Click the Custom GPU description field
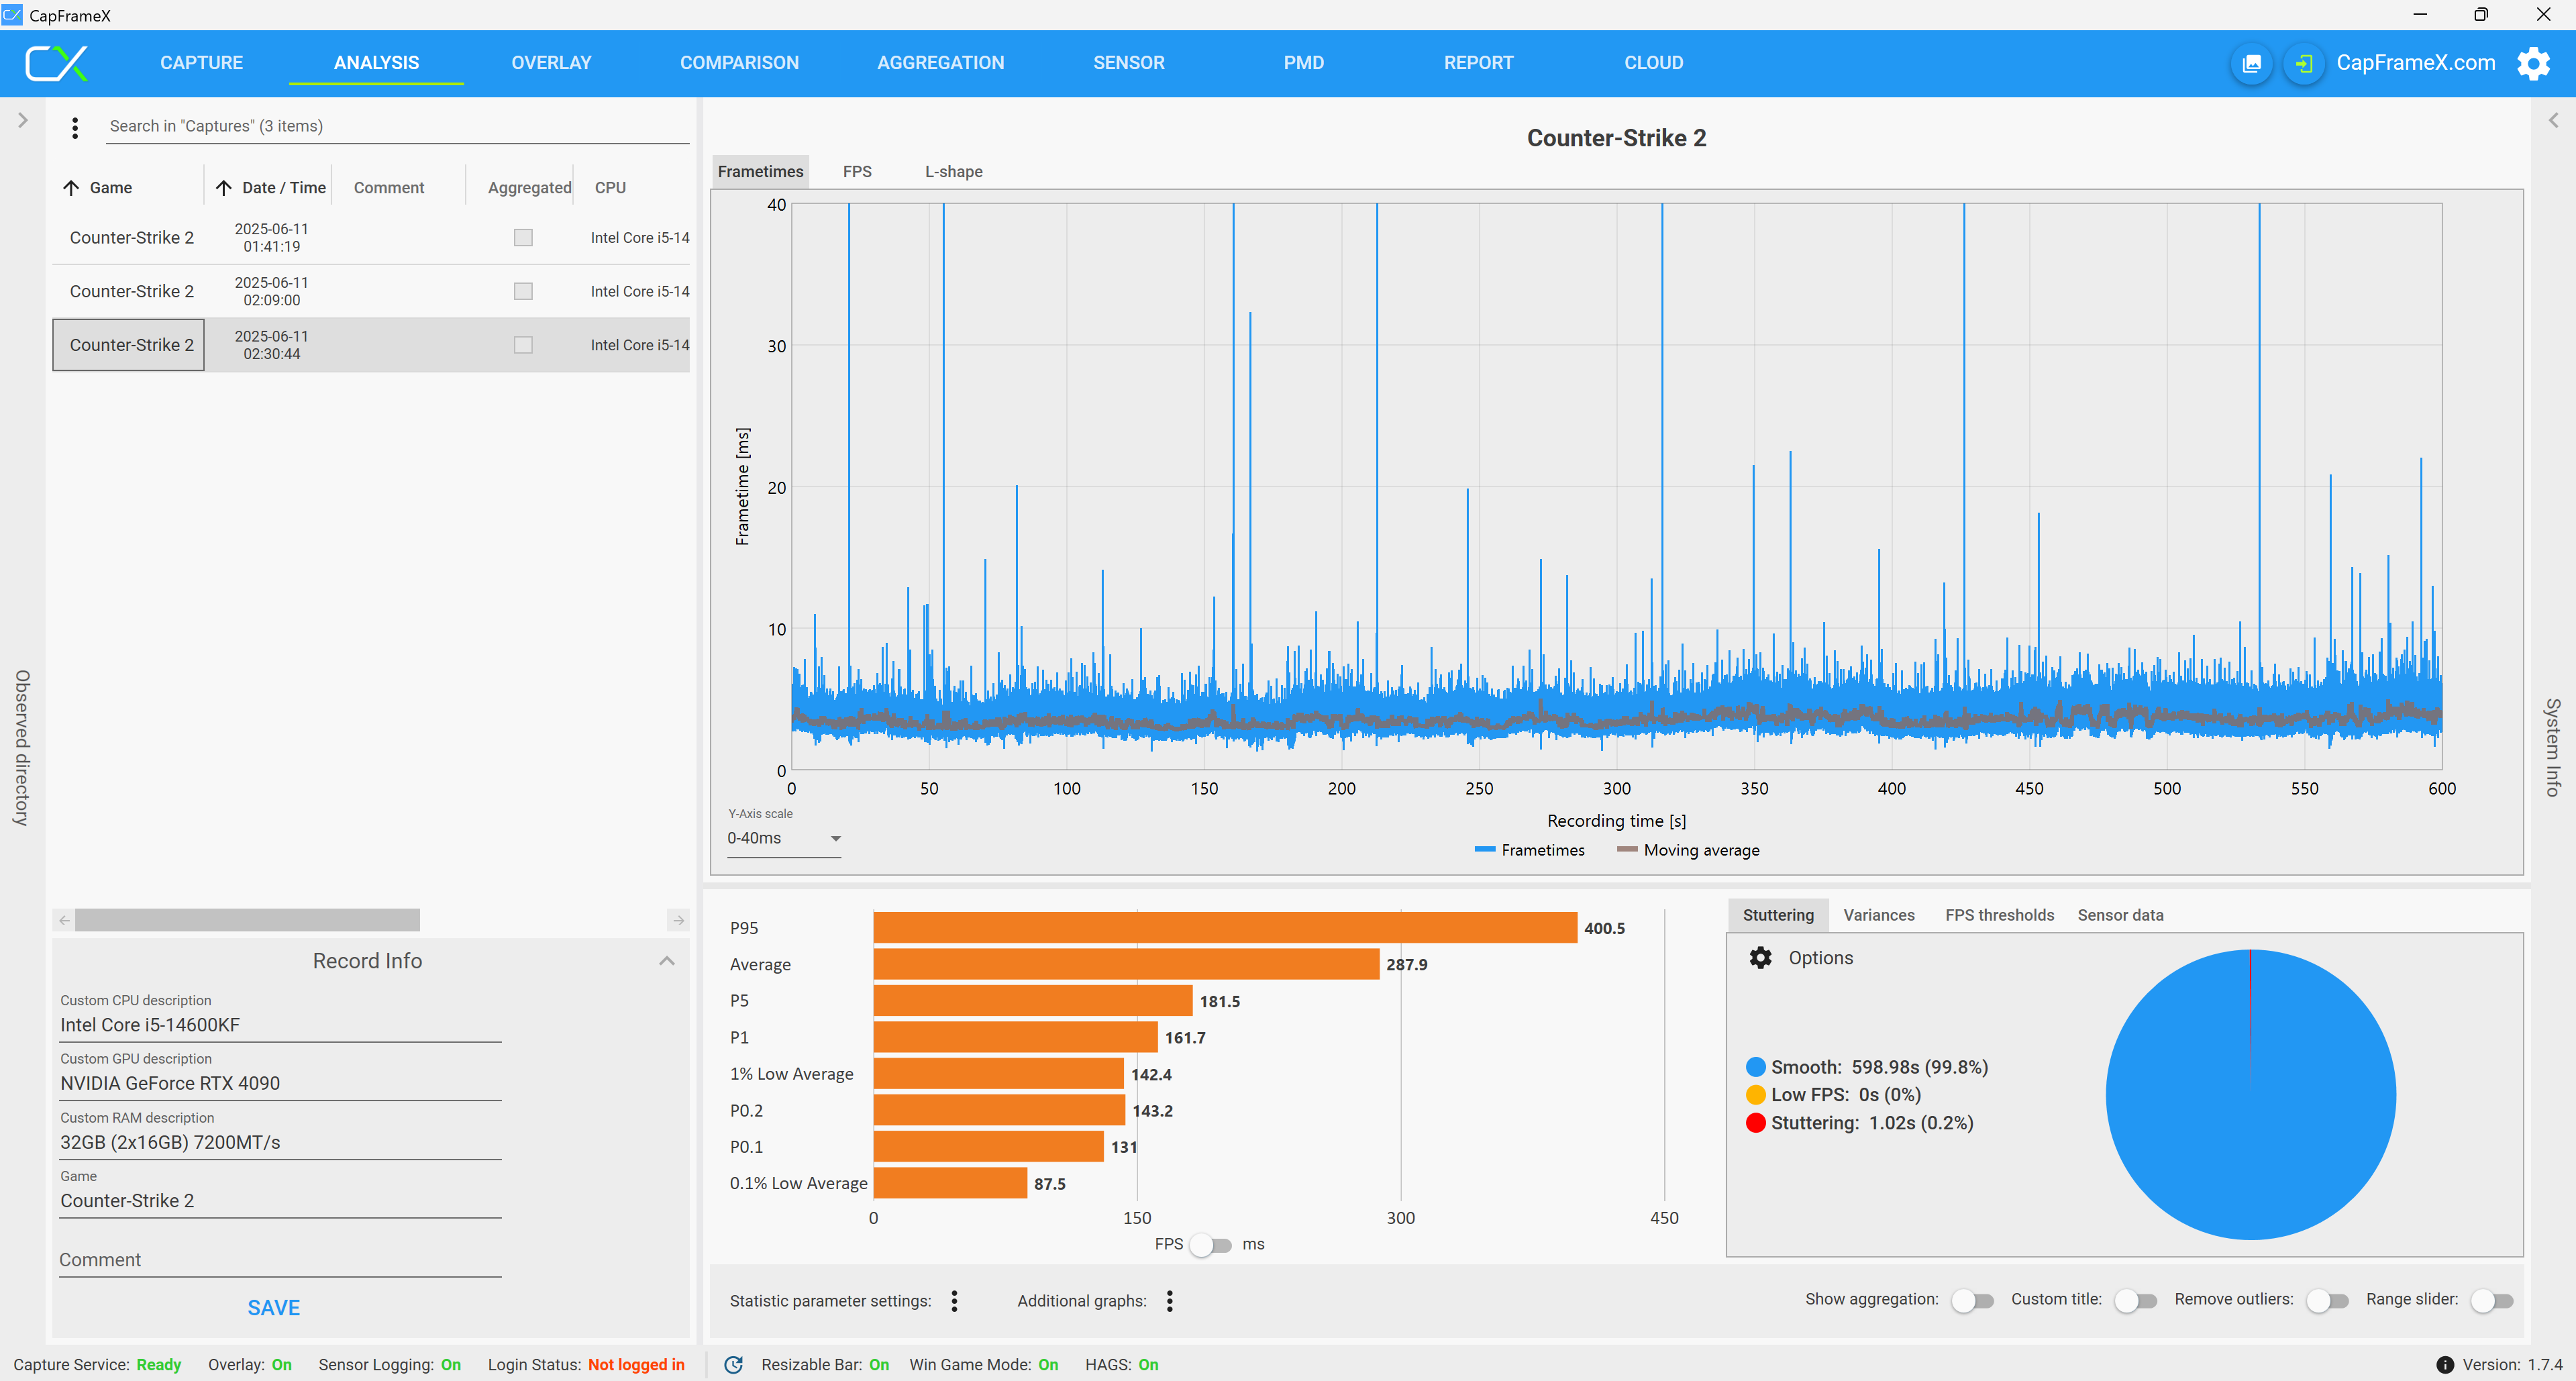The width and height of the screenshot is (2576, 1381). pos(280,1083)
